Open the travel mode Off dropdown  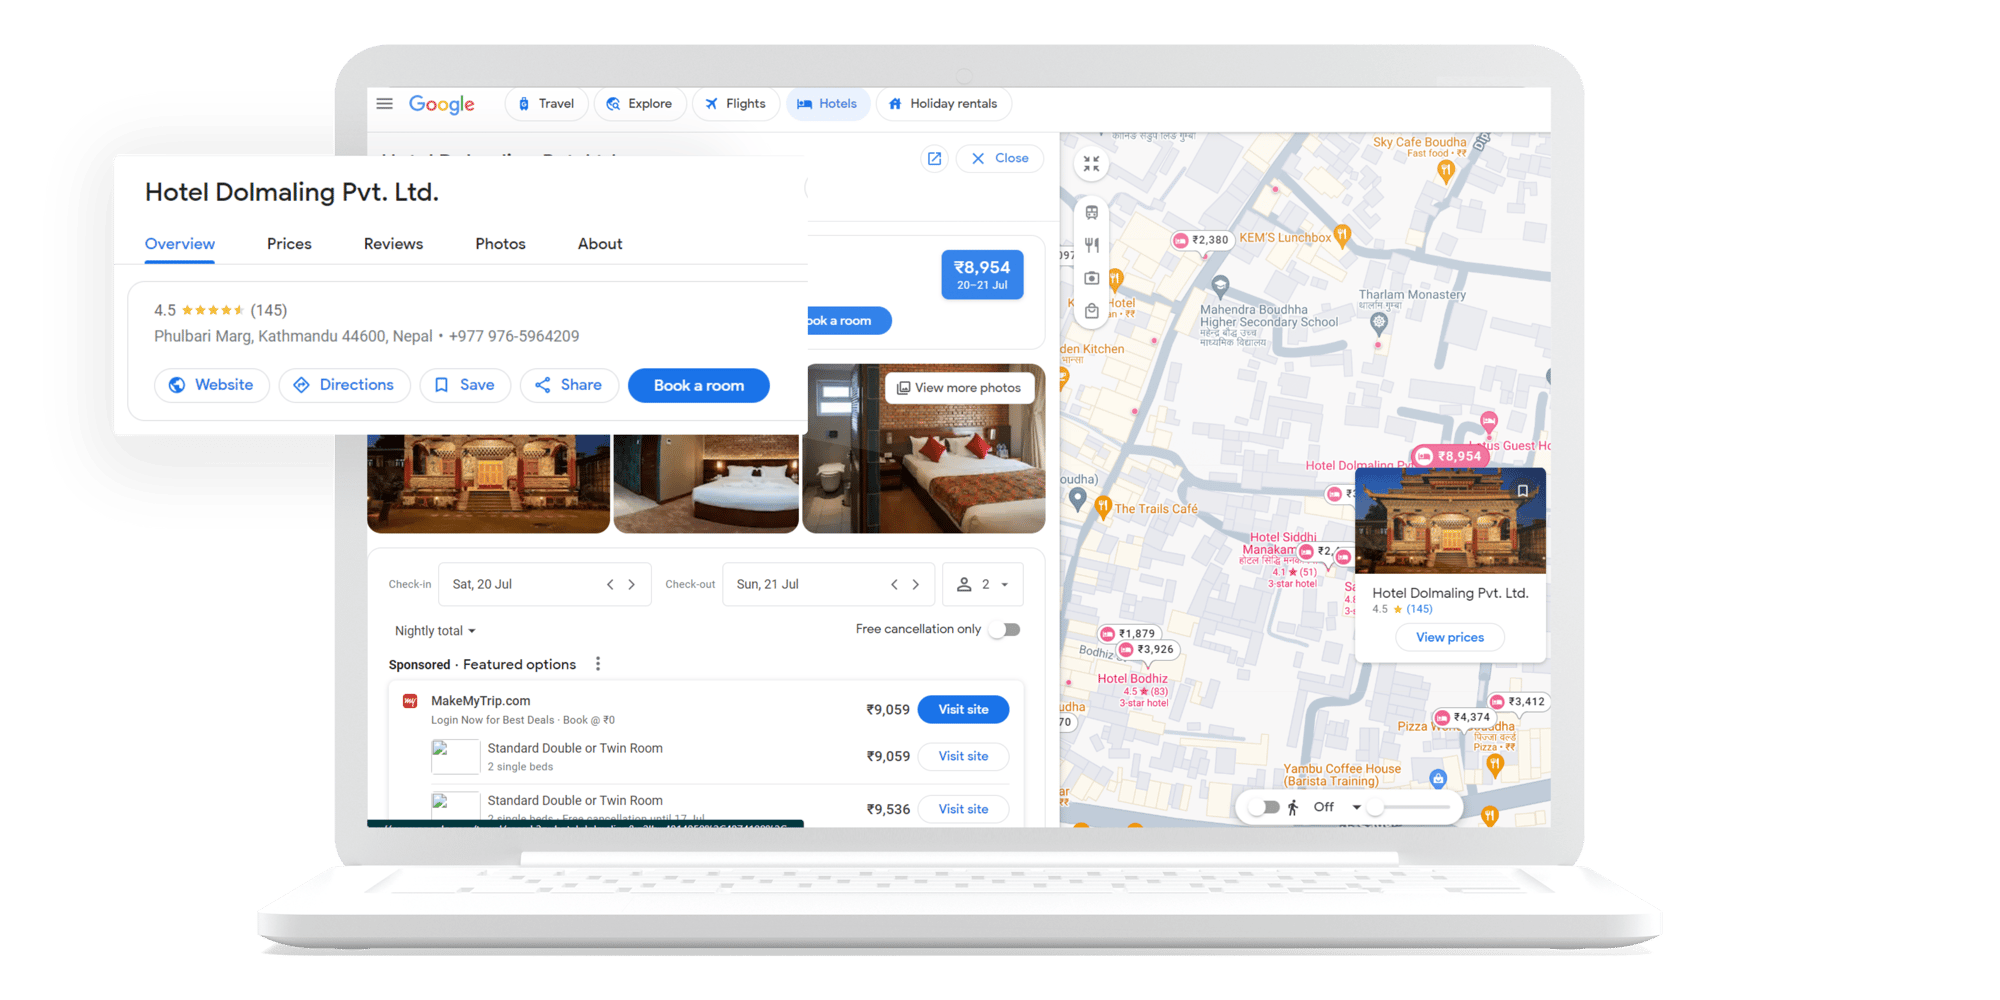1337,807
